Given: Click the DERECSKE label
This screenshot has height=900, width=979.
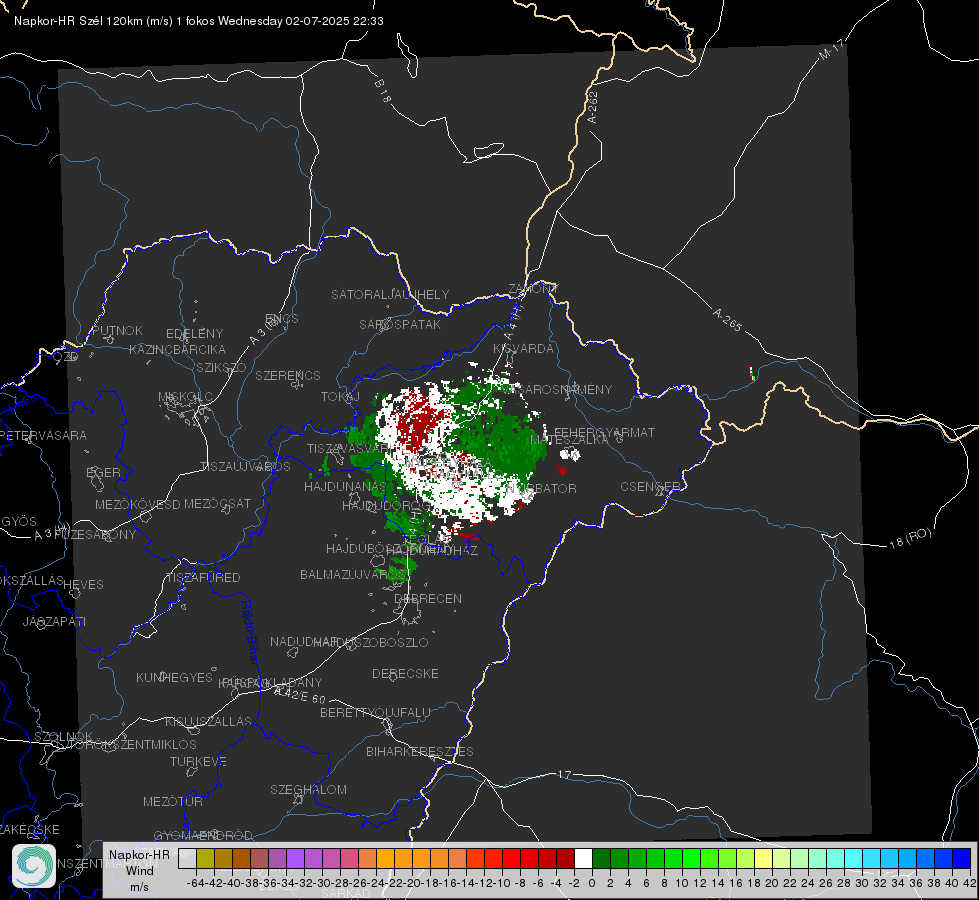Looking at the screenshot, I should point(405,673).
